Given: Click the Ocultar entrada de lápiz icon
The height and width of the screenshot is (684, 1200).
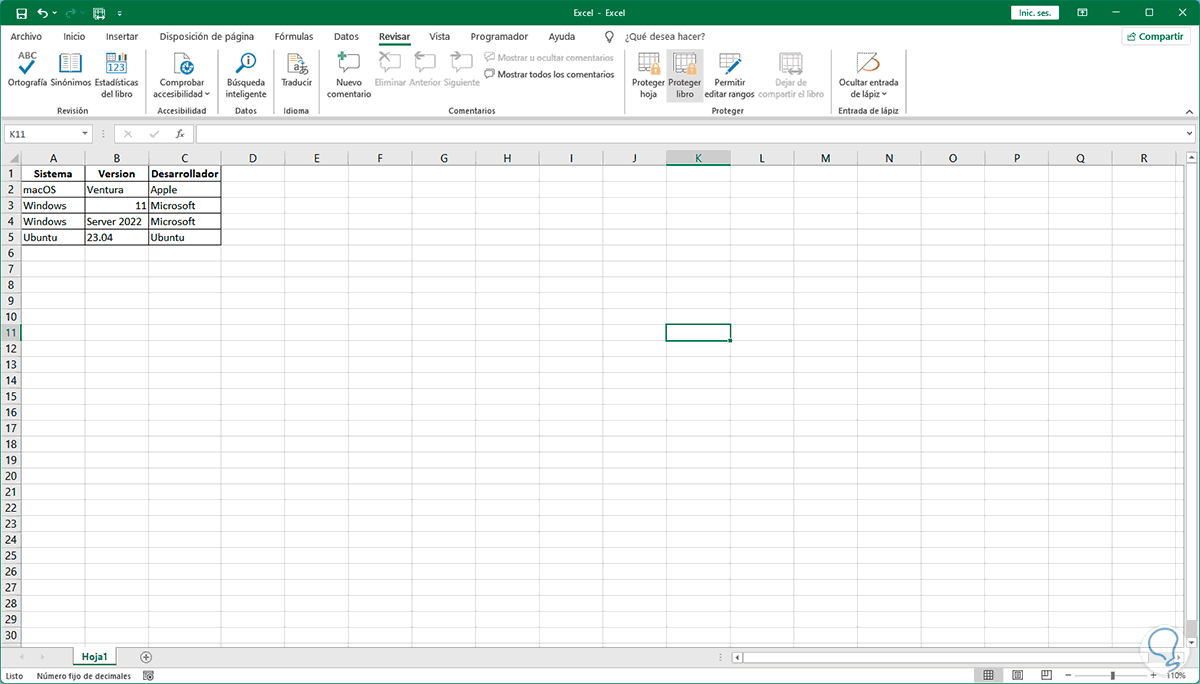Looking at the screenshot, I should click(x=868, y=64).
